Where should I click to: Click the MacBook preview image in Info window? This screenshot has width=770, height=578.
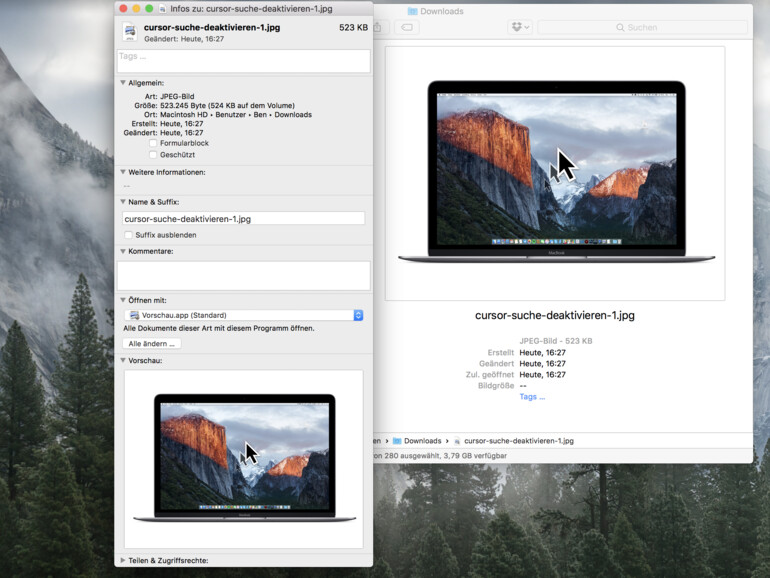pyautogui.click(x=245, y=458)
